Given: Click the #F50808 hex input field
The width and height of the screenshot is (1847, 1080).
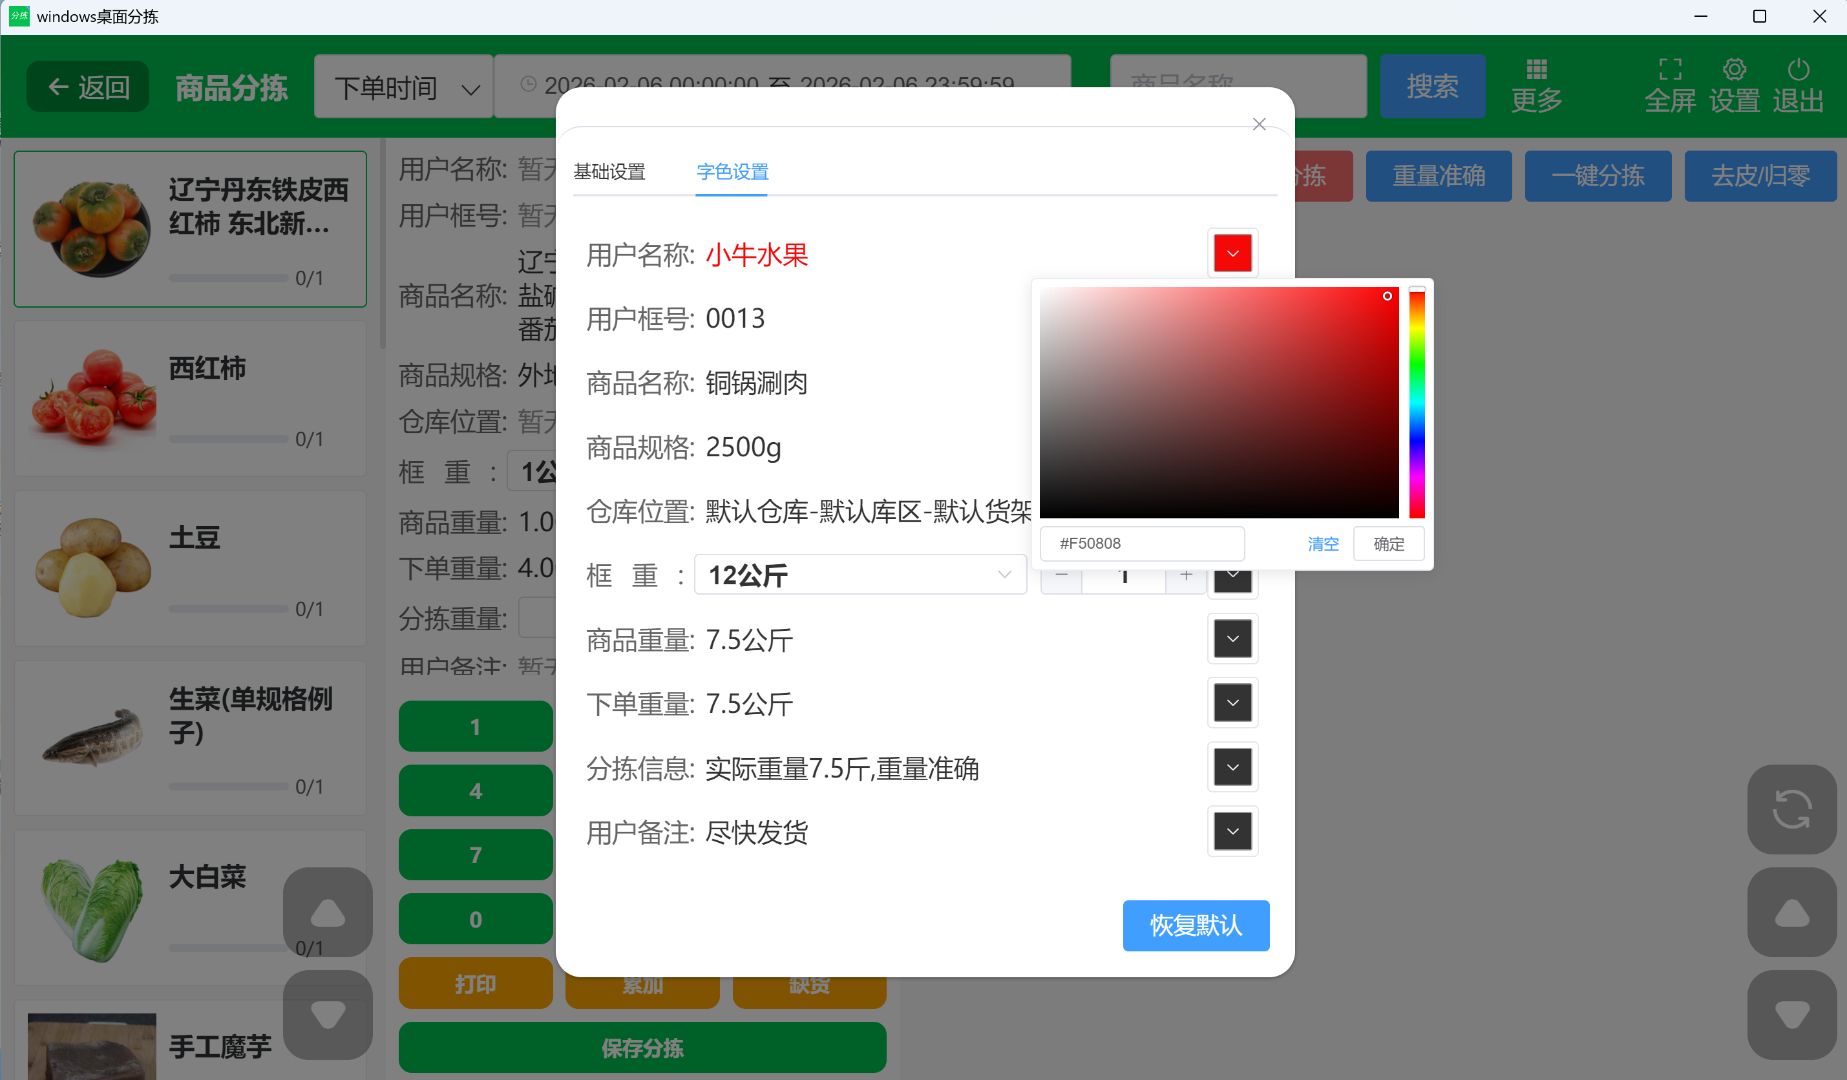Looking at the screenshot, I should [x=1142, y=543].
